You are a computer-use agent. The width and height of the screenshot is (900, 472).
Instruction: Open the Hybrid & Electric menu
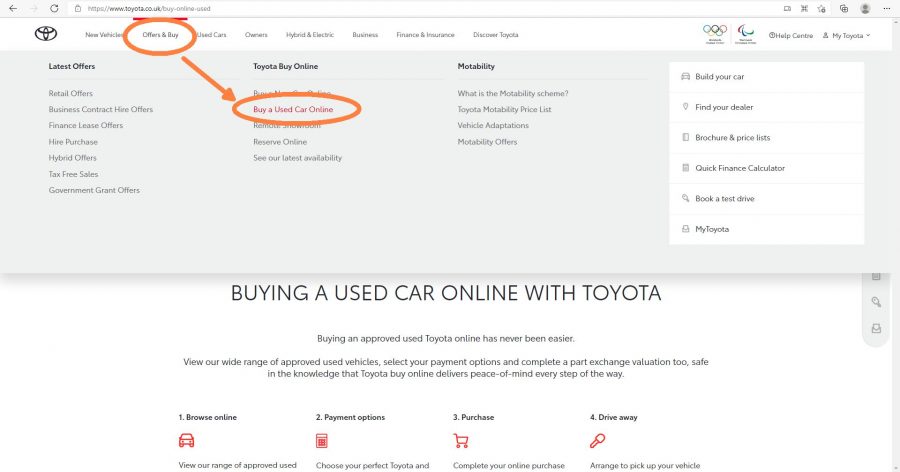pos(310,35)
